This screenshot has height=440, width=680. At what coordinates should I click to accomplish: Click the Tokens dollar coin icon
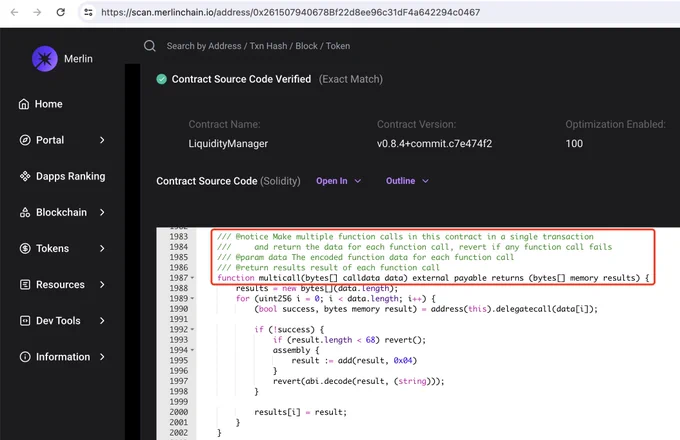[x=25, y=248]
